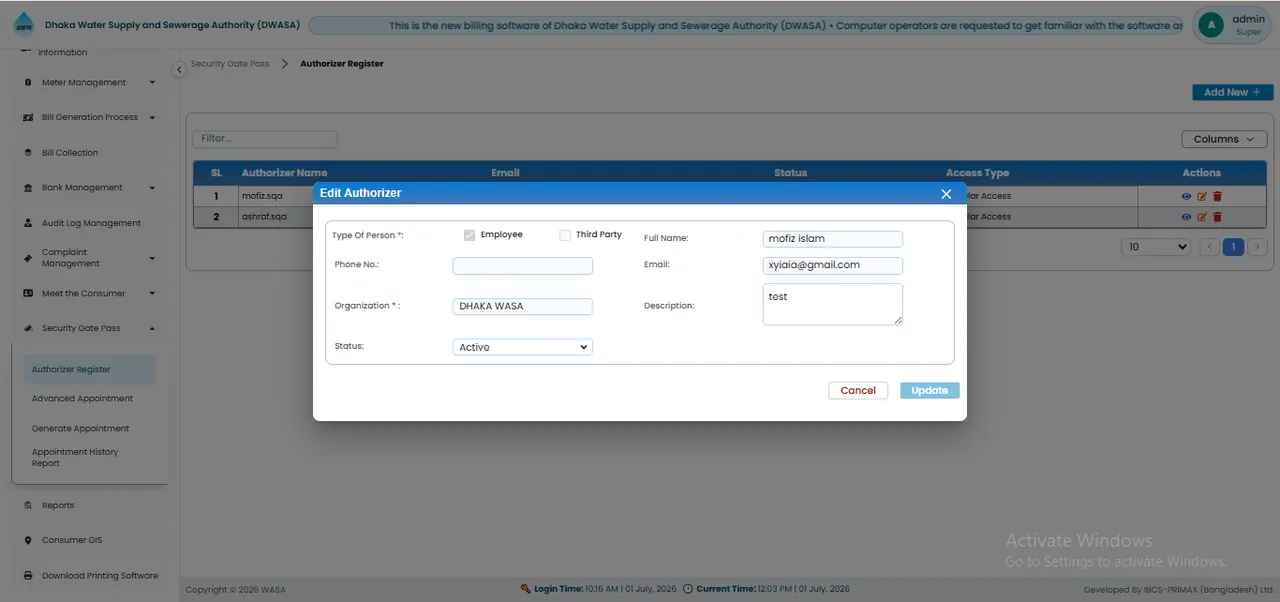Toggle the Third Party checkbox
1280x602 pixels.
pyautogui.click(x=565, y=235)
